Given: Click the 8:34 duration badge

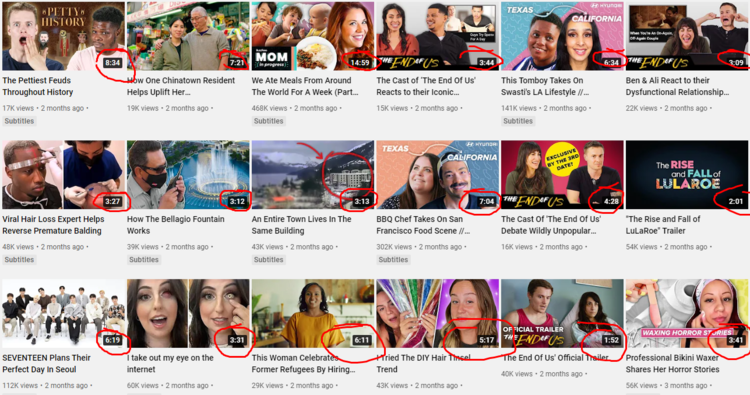Looking at the screenshot, I should [112, 63].
